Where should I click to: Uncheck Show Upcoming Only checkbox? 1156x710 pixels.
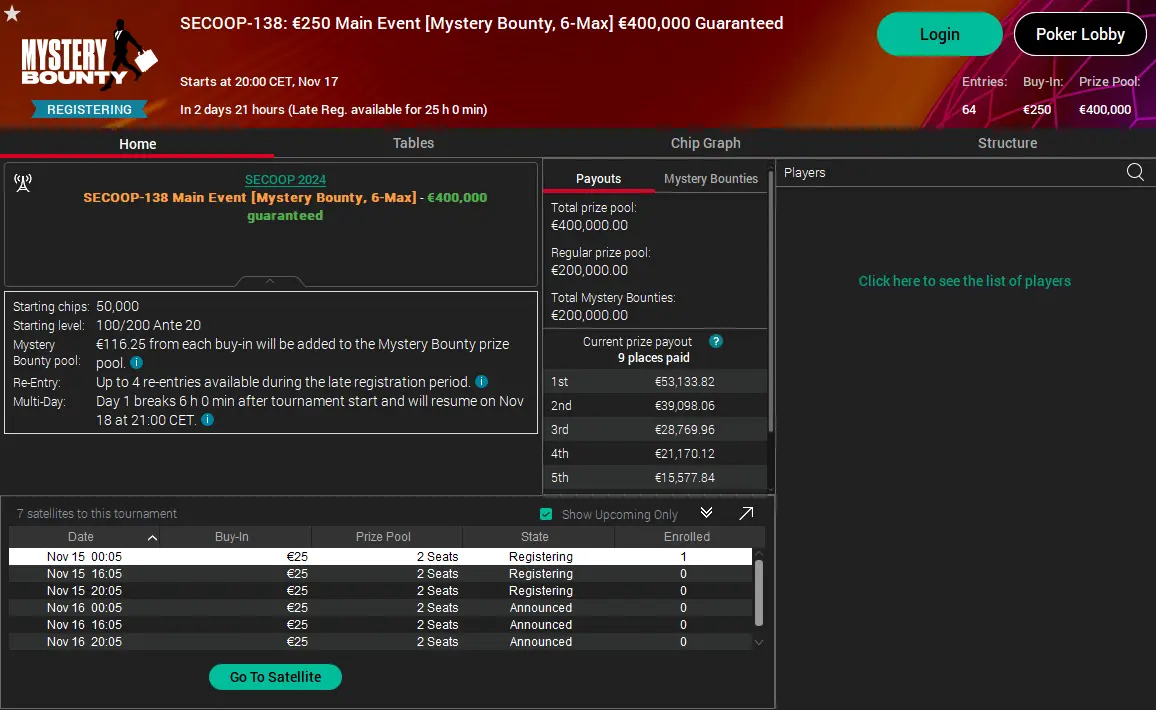point(546,514)
